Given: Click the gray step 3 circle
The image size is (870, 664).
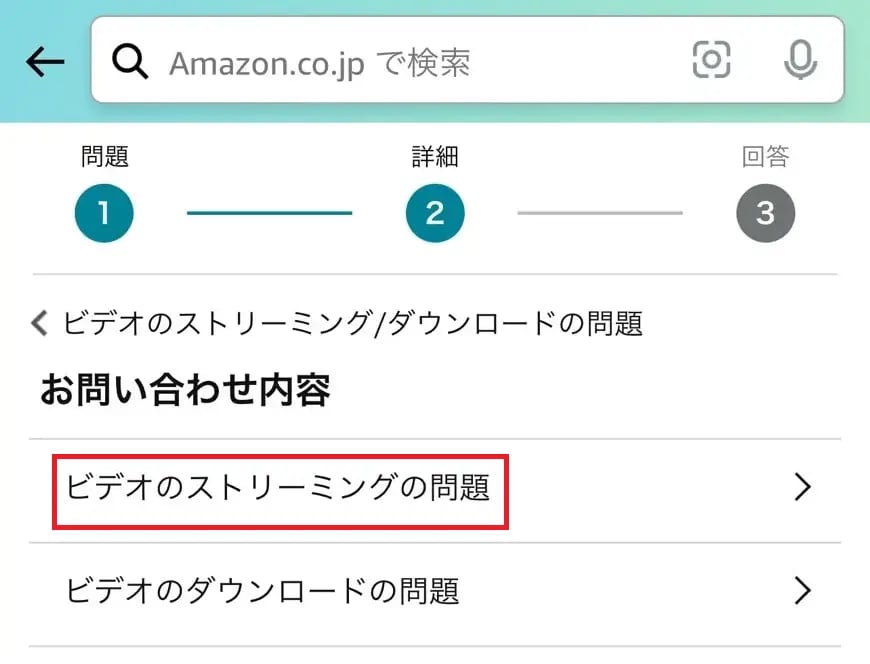Looking at the screenshot, I should (765, 213).
